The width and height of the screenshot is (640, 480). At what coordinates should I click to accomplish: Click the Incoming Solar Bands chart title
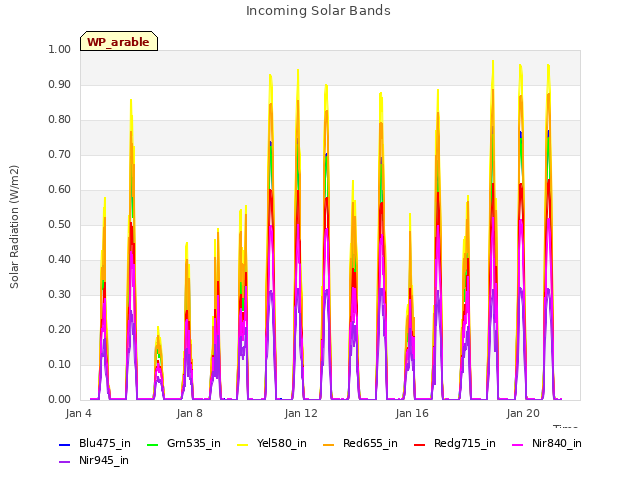(318, 11)
